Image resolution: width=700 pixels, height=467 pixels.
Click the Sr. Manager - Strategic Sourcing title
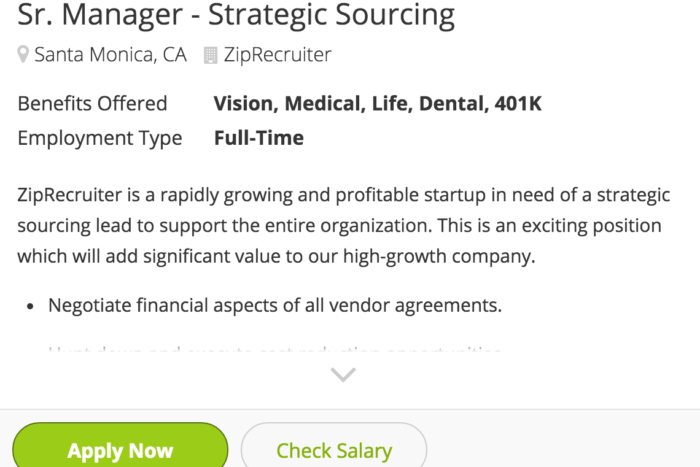236,15
